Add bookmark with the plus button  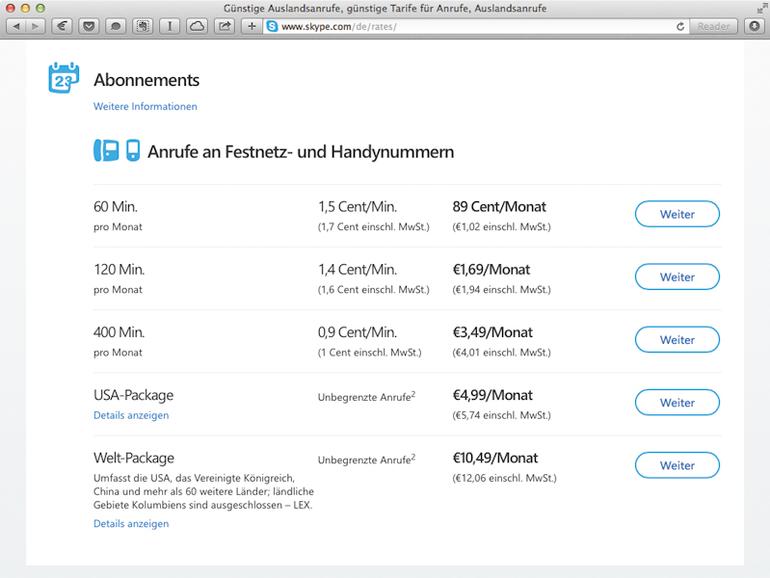251,26
